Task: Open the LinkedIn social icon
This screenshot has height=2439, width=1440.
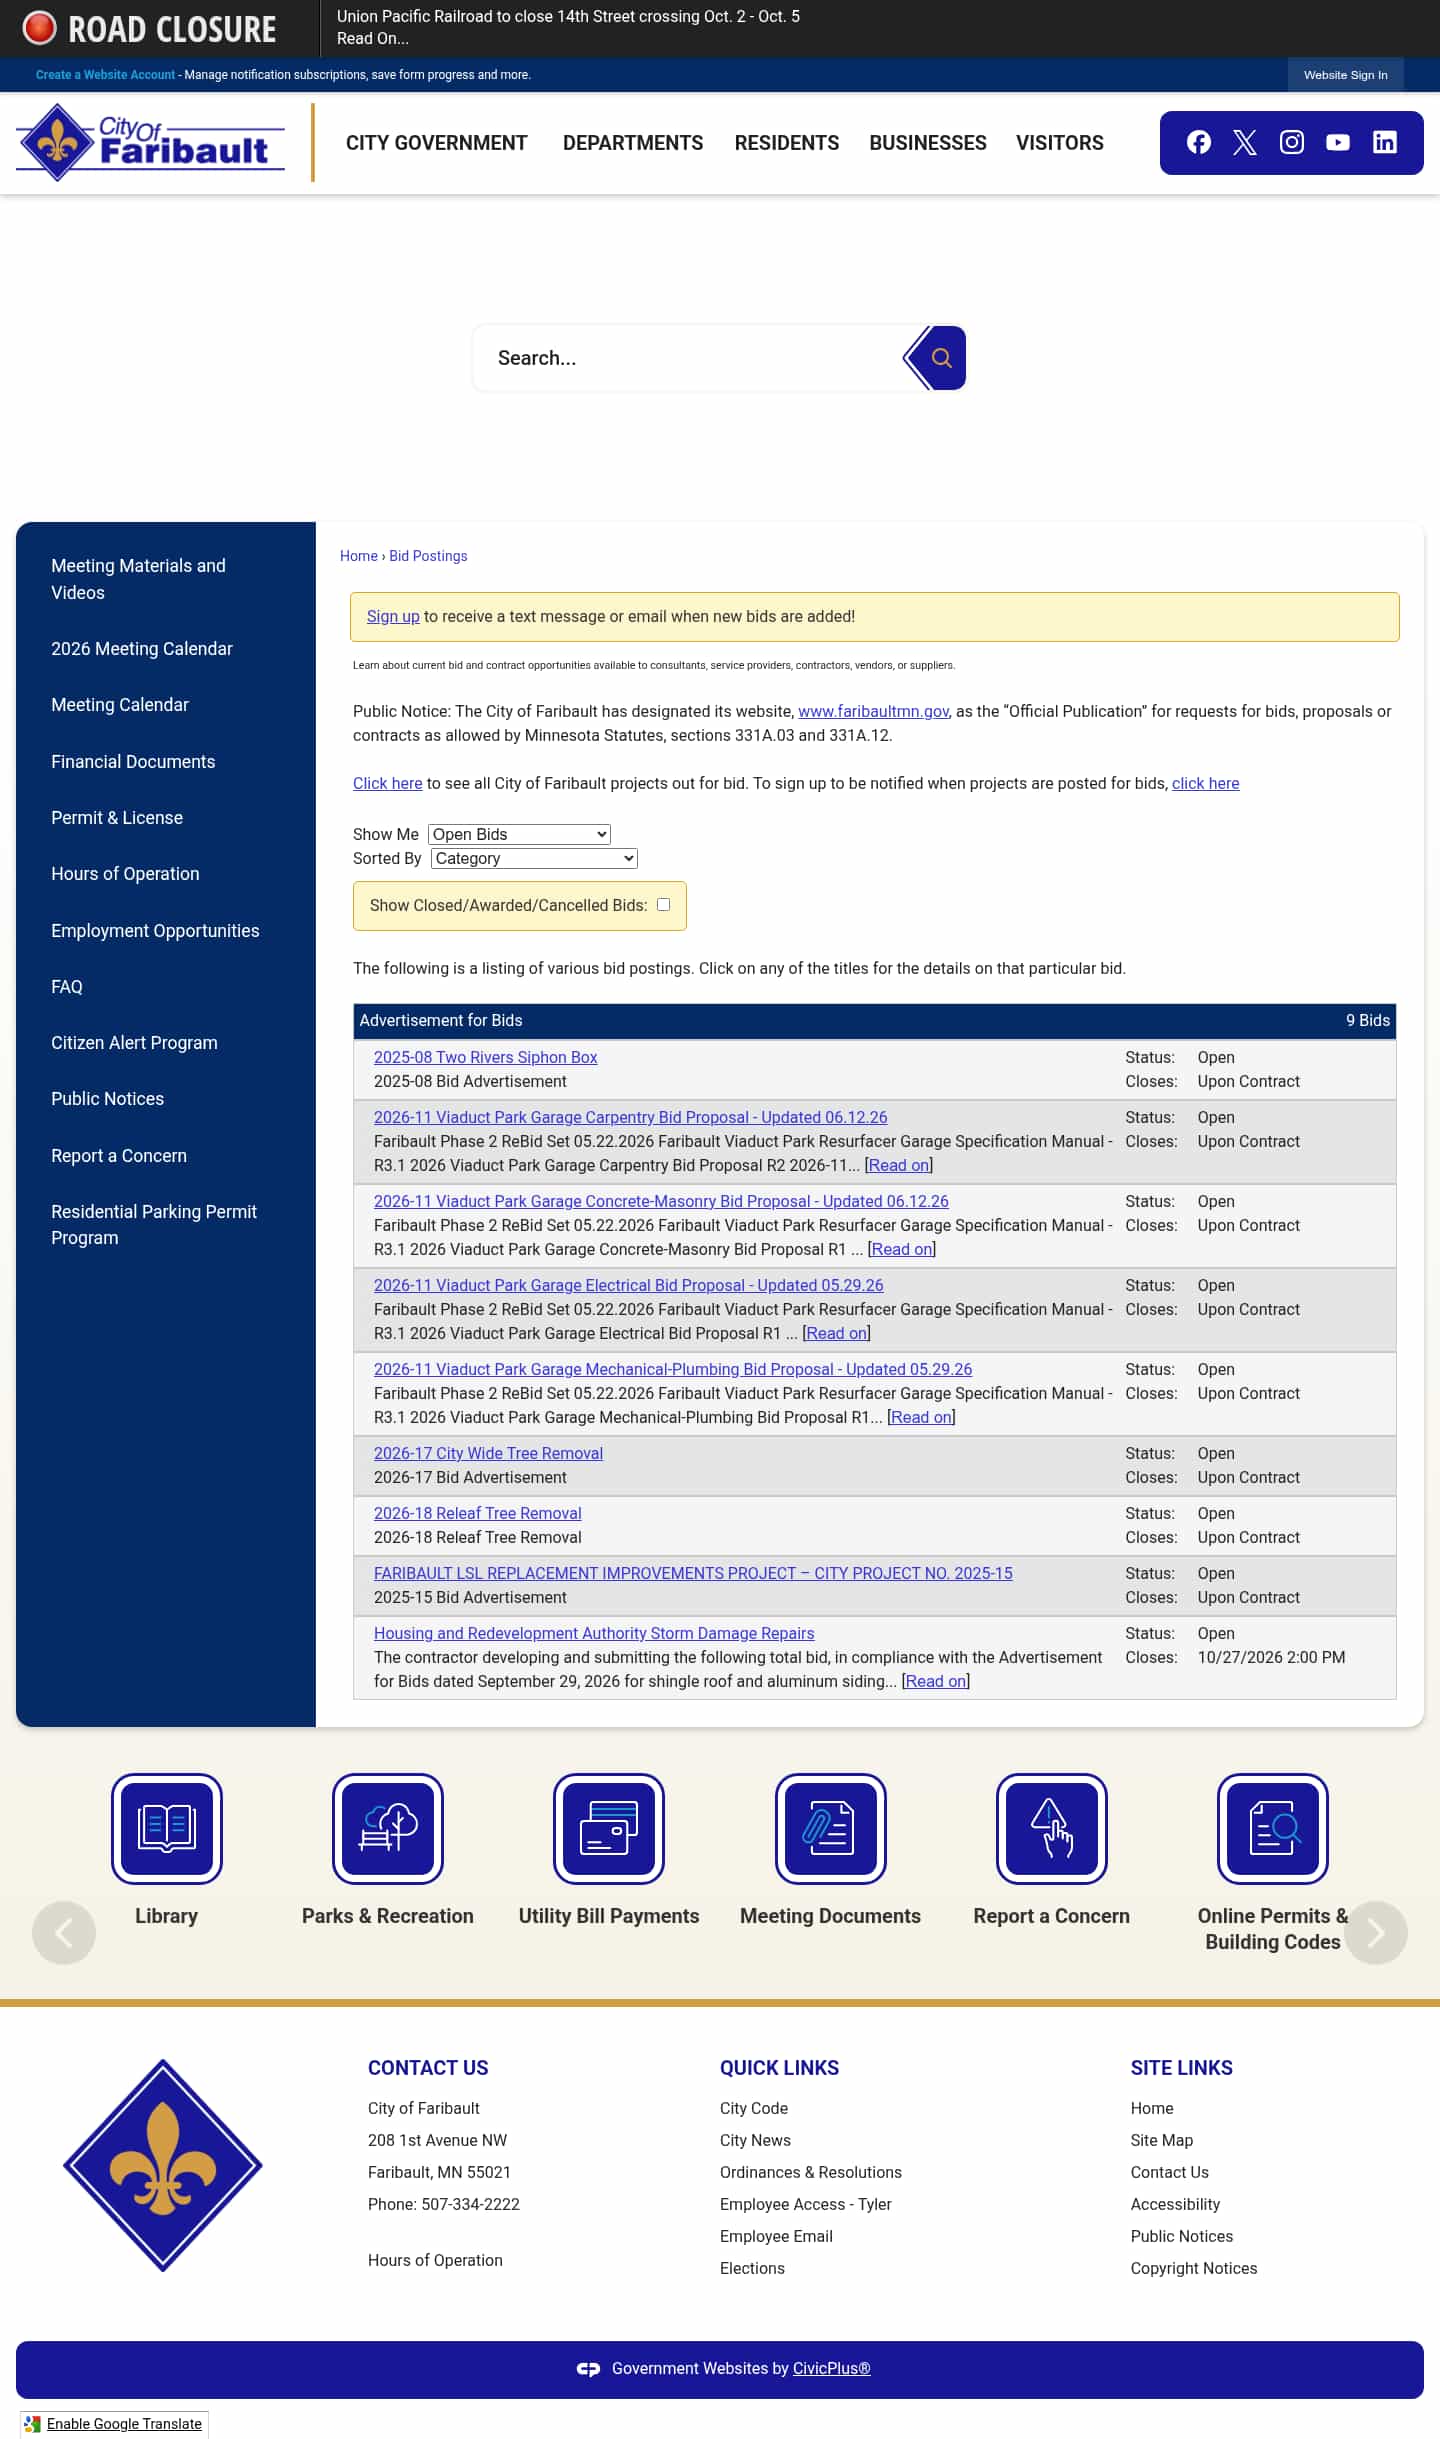Action: pos(1385,143)
